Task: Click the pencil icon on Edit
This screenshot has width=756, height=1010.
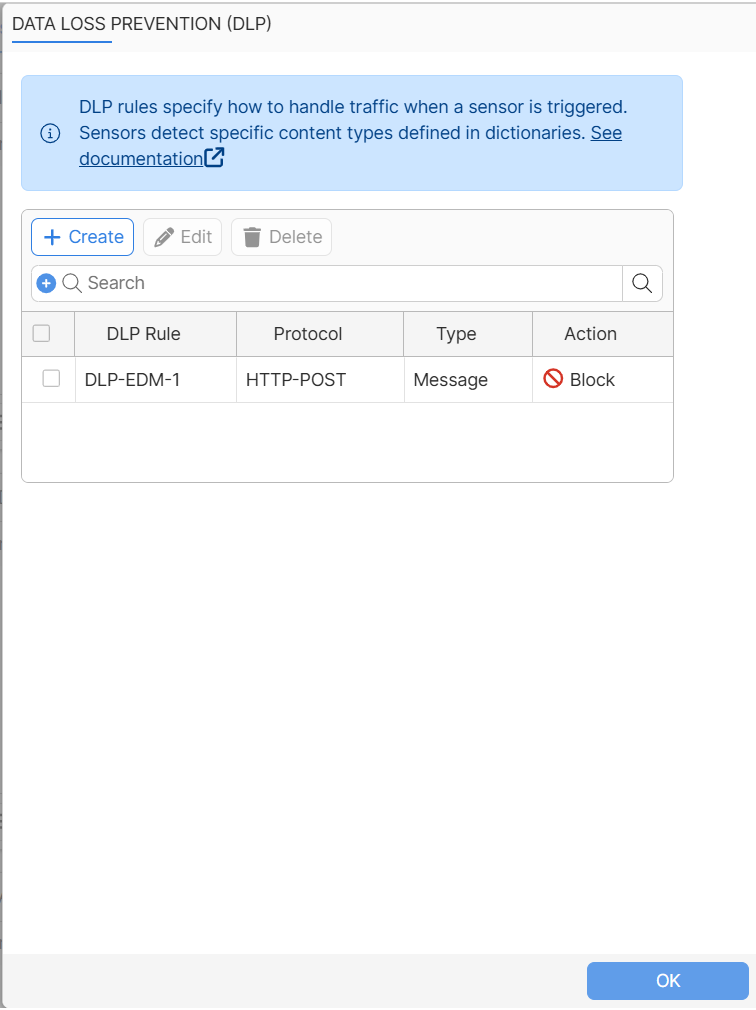Action: tap(164, 237)
